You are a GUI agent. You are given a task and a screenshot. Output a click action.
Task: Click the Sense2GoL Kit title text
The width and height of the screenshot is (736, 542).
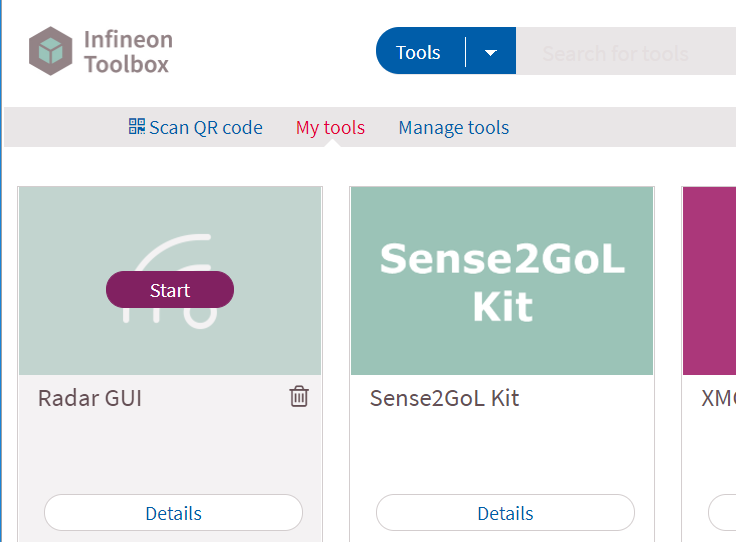point(444,398)
